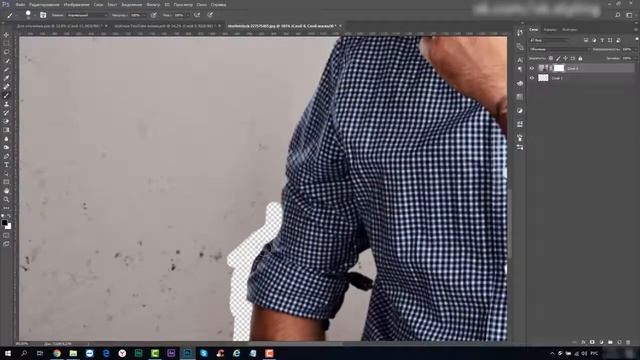This screenshot has width=640, height=360.
Task: Hide the top masked layer
Action: point(532,69)
